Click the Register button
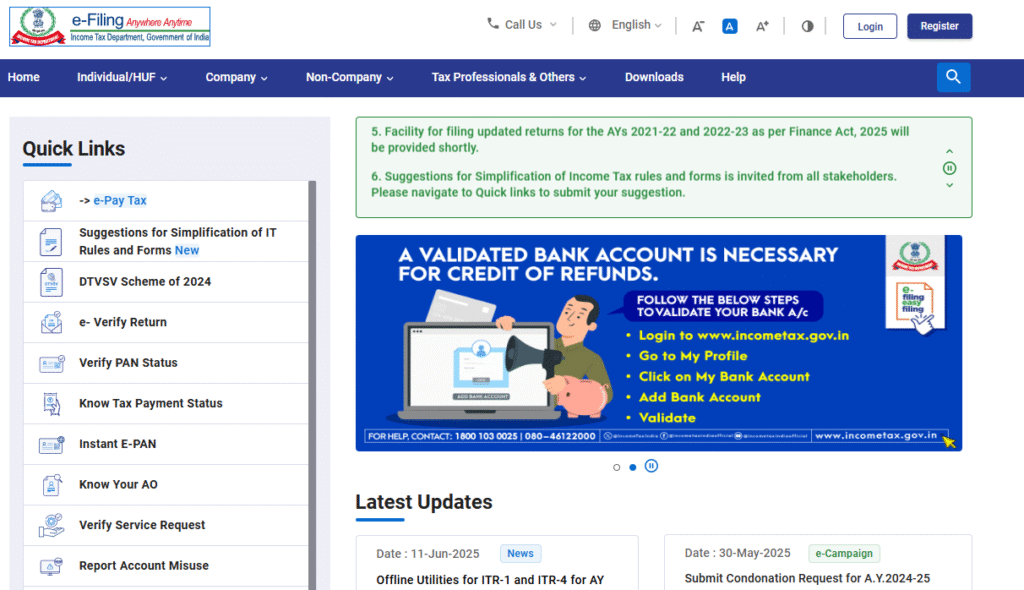Image resolution: width=1024 pixels, height=590 pixels. pyautogui.click(x=939, y=26)
